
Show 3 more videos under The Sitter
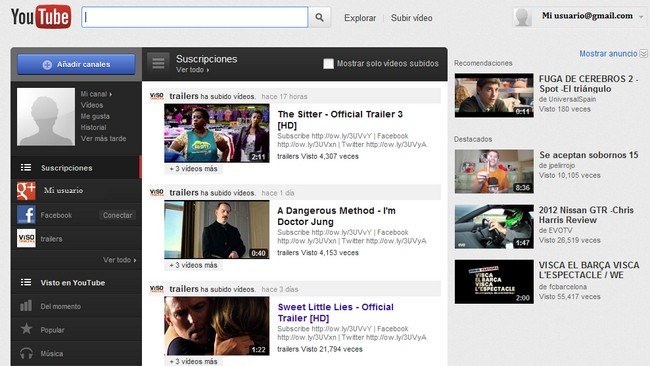(193, 169)
